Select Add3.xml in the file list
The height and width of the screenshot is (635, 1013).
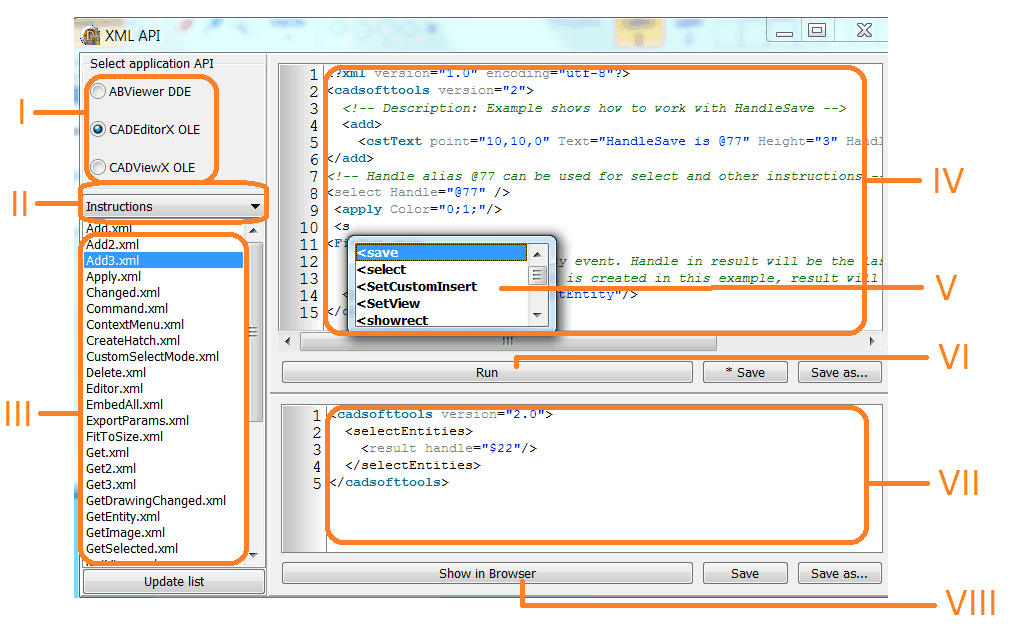click(x=163, y=261)
